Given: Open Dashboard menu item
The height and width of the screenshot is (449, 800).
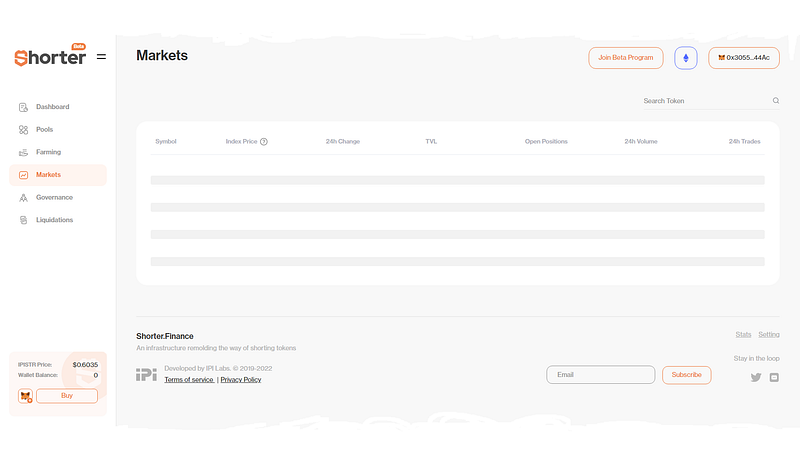Looking at the screenshot, I should pyautogui.click(x=58, y=107).
